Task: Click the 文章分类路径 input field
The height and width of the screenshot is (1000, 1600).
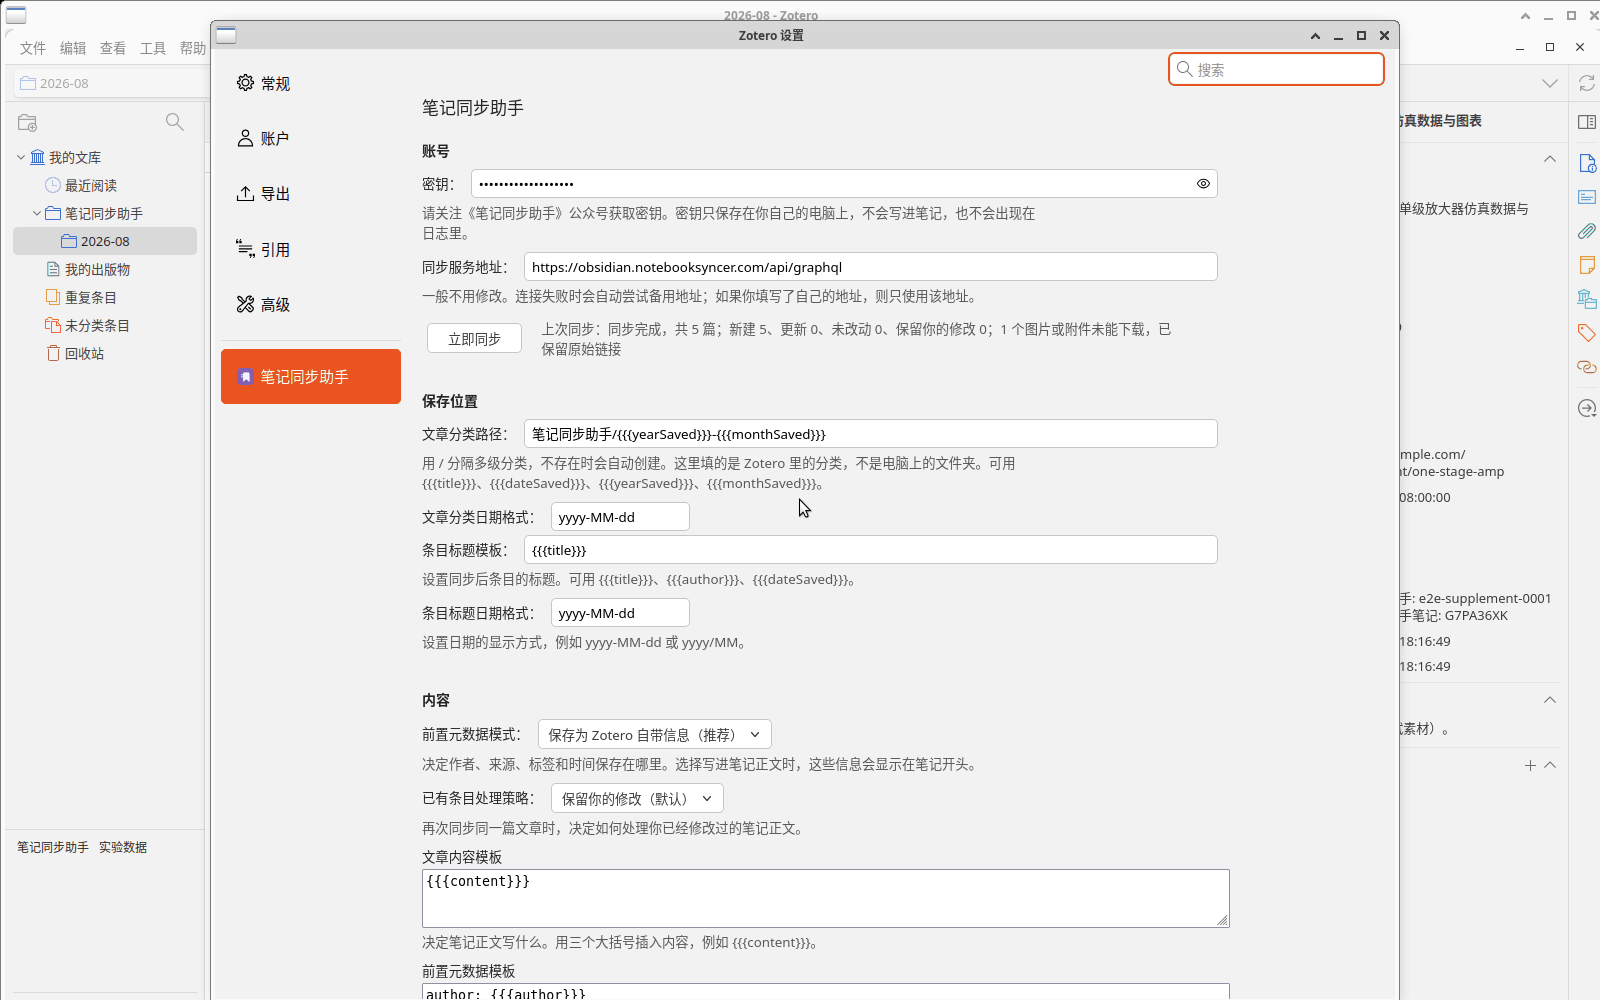Action: point(870,434)
